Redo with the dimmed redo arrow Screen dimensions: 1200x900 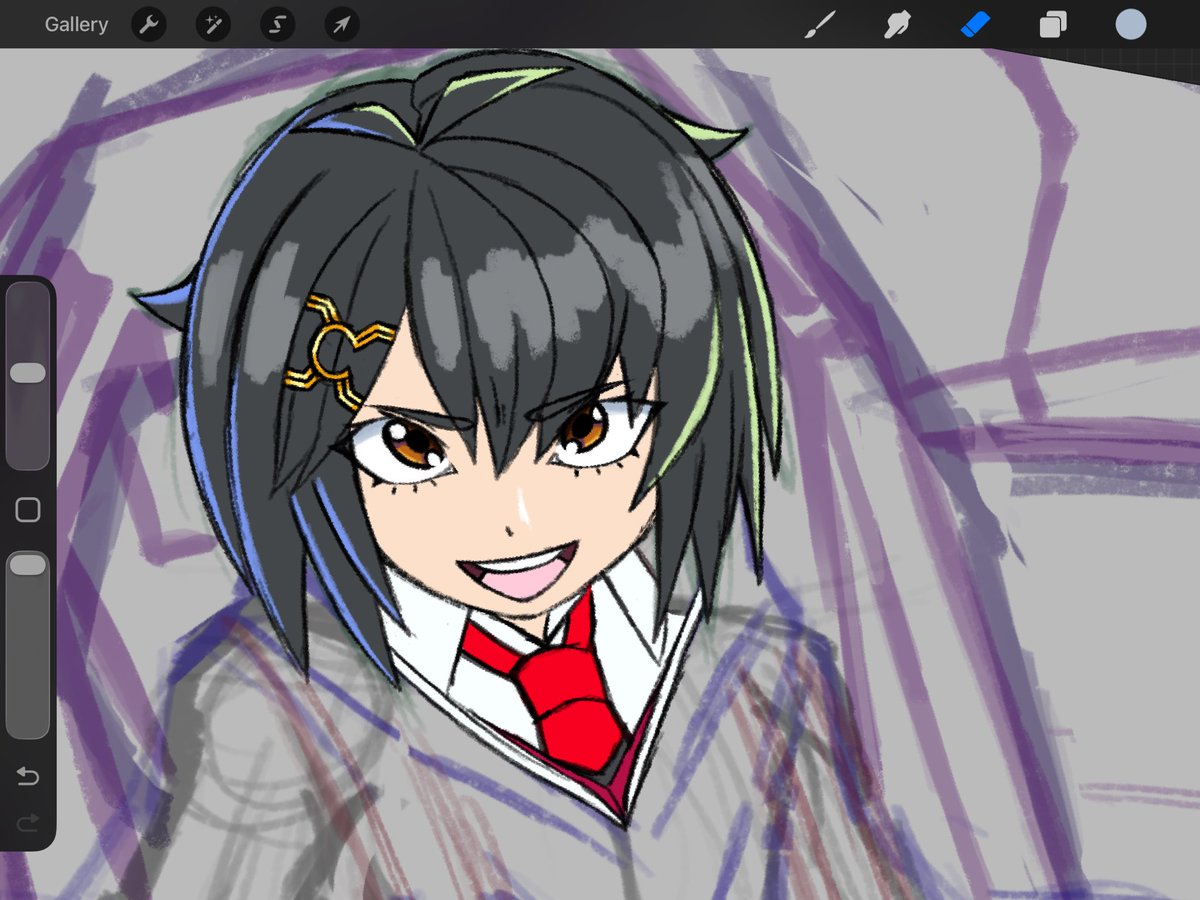[28, 822]
